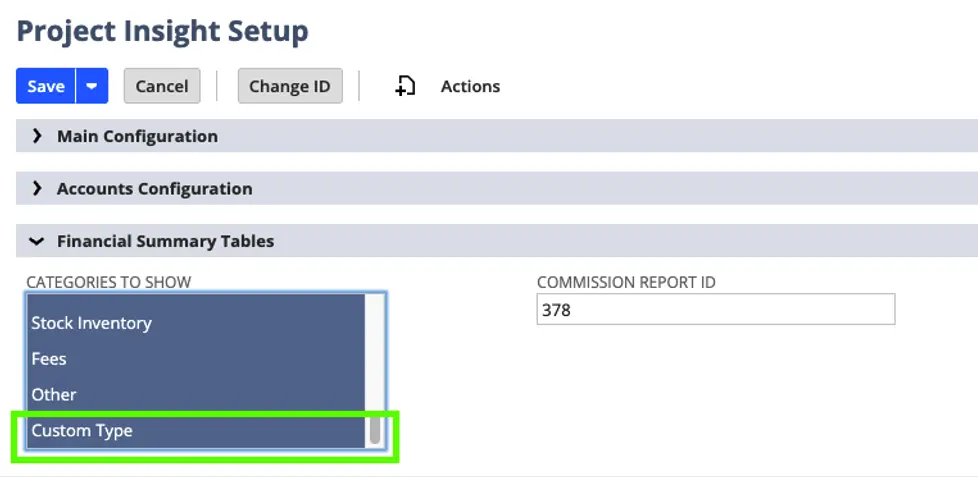978x477 pixels.
Task: Collapse the Financial Summary Tables section
Action: coord(165,241)
